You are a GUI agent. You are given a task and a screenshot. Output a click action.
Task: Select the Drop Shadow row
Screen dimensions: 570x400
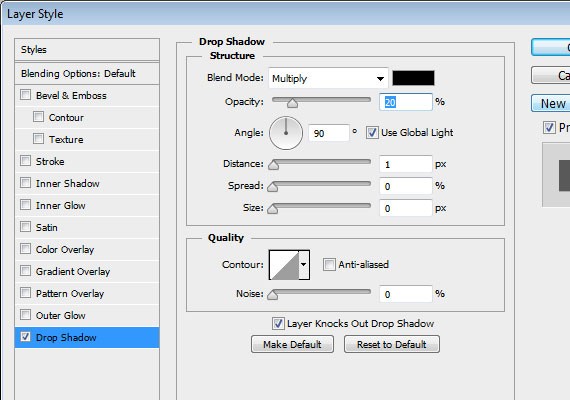(87, 337)
